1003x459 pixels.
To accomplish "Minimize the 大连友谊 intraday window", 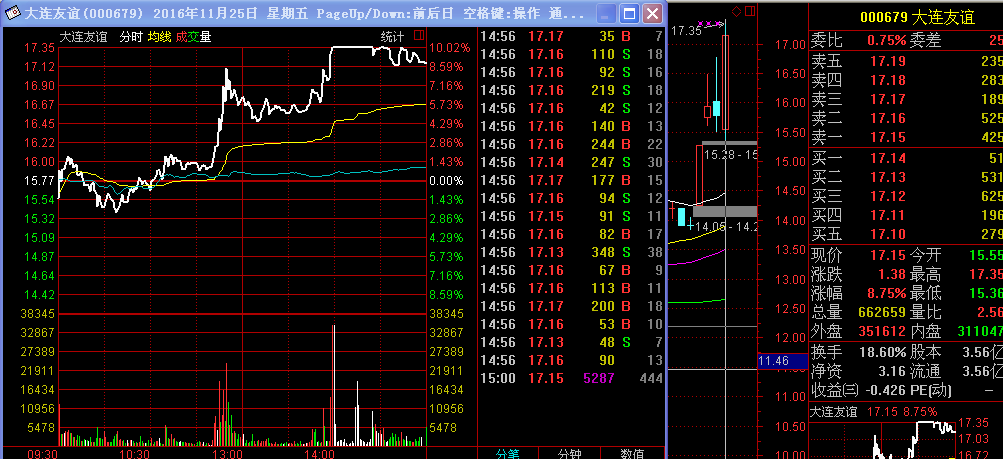I will point(604,14).
